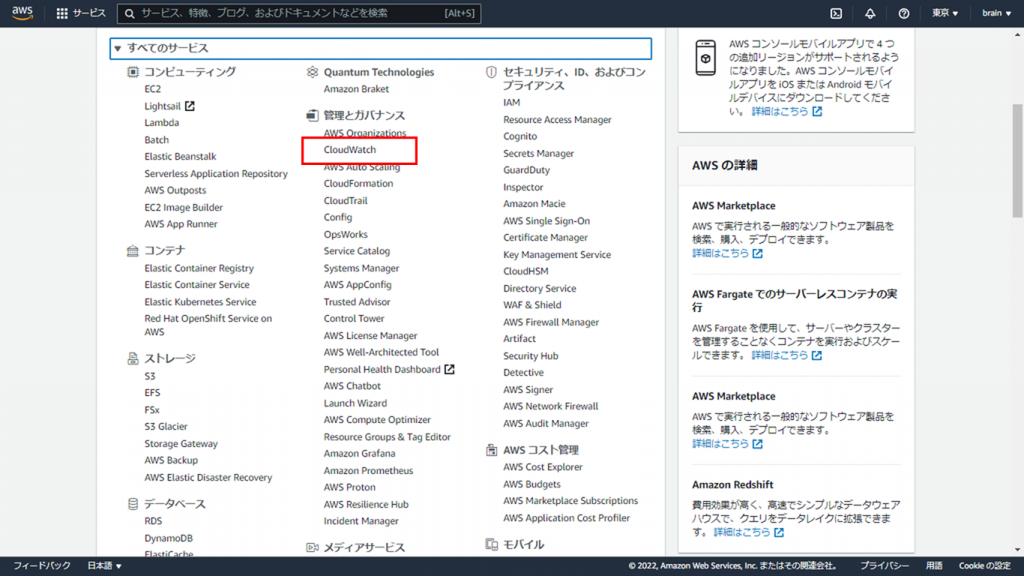Click the computing category chip icon
The width and height of the screenshot is (1024, 576).
[133, 72]
